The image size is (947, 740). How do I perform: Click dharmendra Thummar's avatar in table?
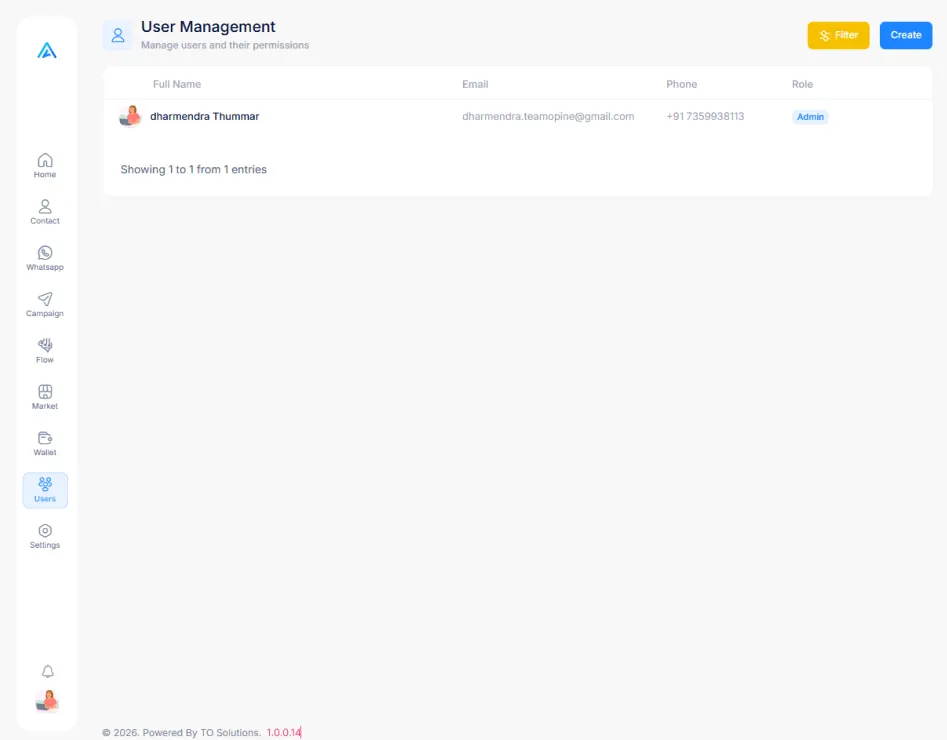(130, 117)
